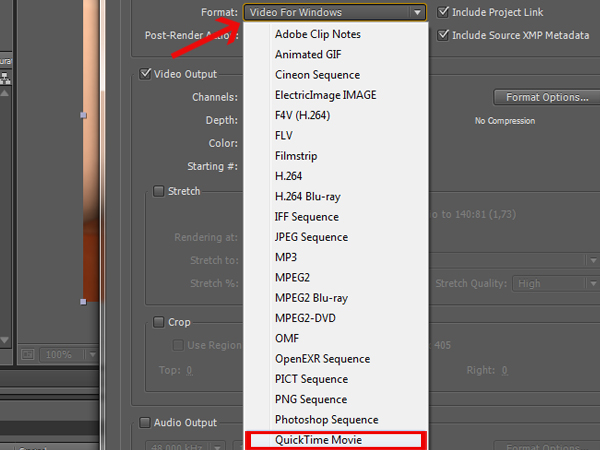Click the Format Options button under Video Output

tap(544, 97)
